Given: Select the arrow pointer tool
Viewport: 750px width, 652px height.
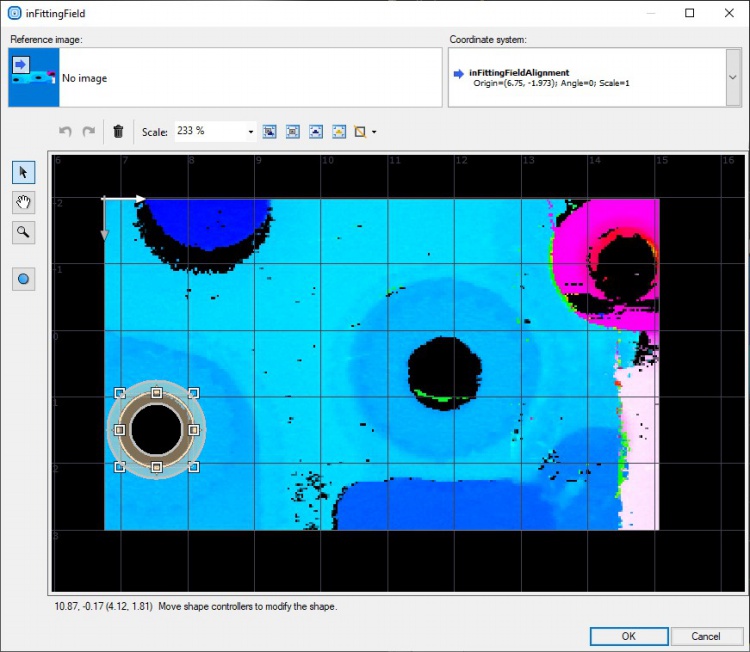Looking at the screenshot, I should [24, 172].
